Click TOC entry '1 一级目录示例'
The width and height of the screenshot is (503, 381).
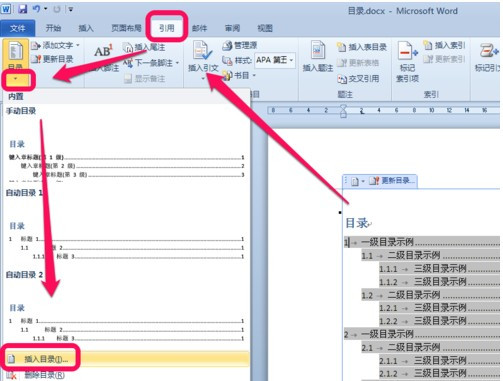click(x=422, y=242)
